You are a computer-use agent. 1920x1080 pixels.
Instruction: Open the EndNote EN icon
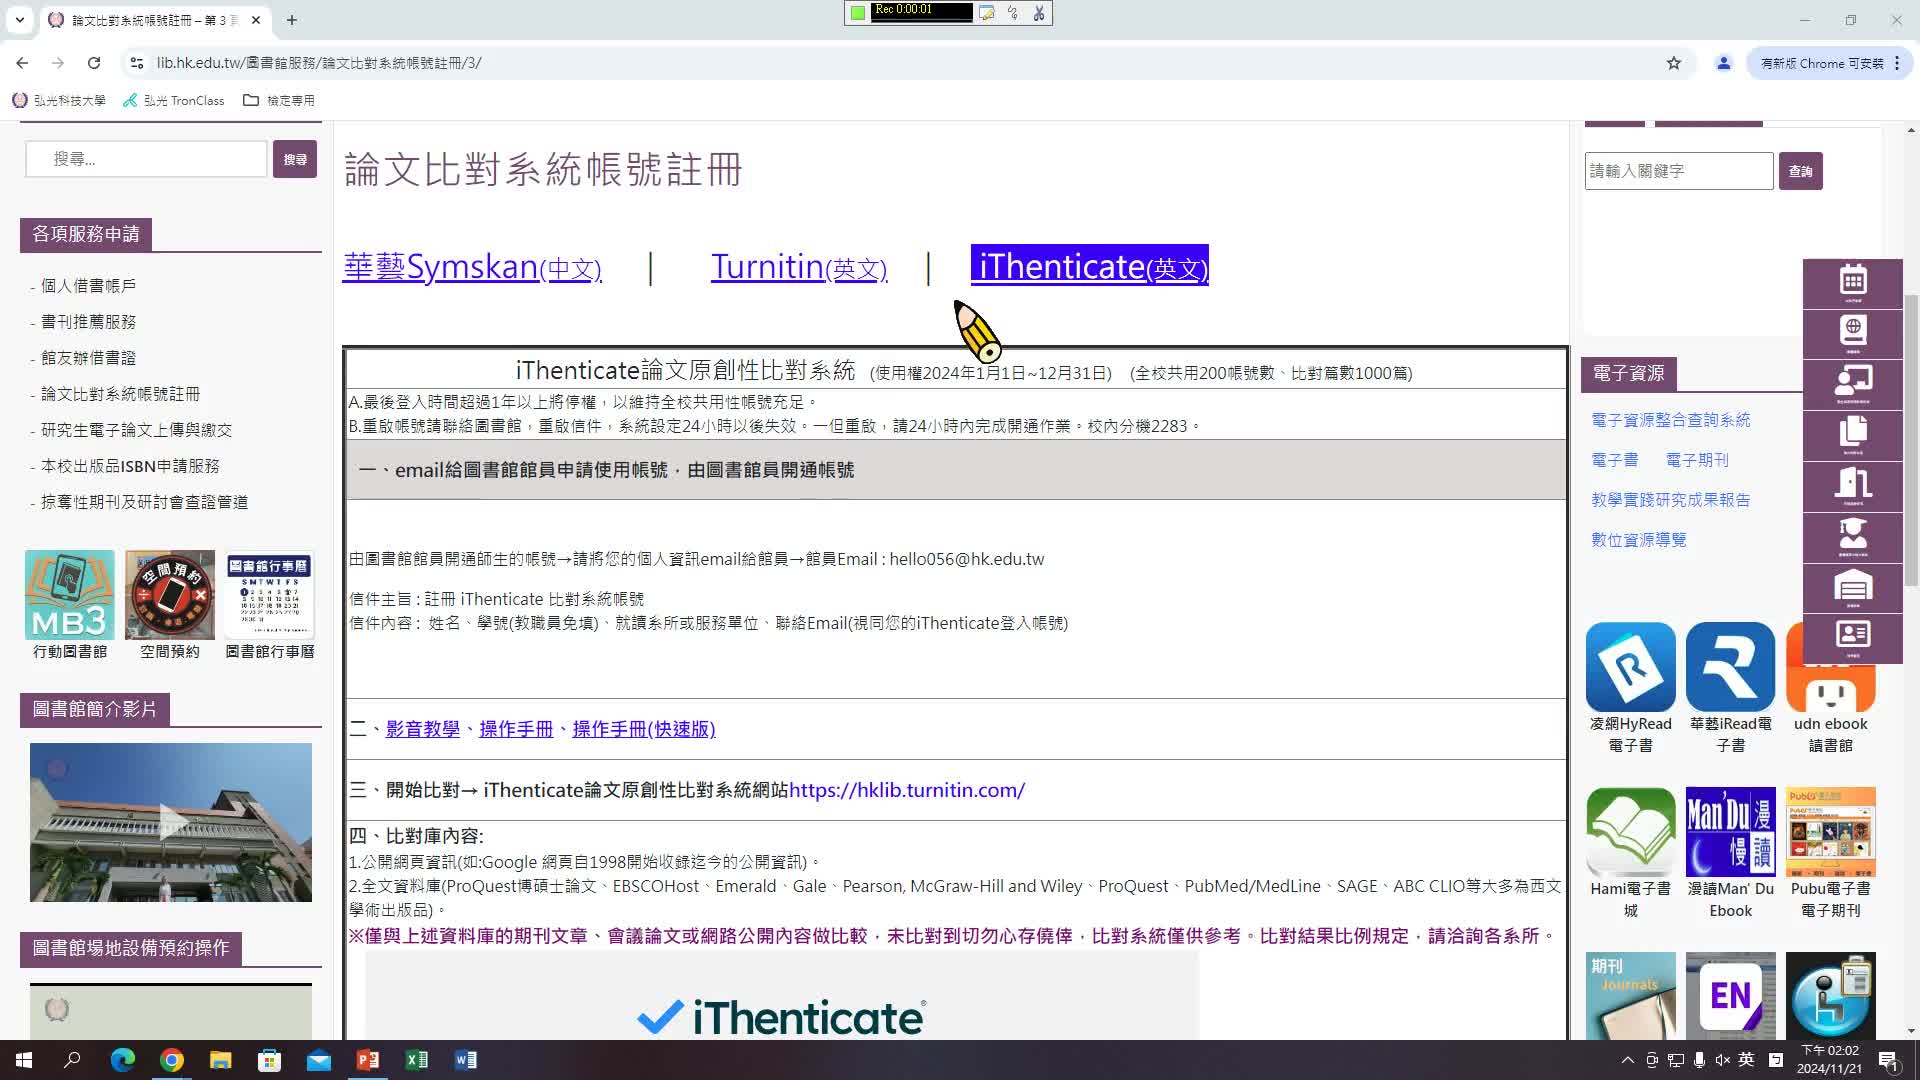1730,996
